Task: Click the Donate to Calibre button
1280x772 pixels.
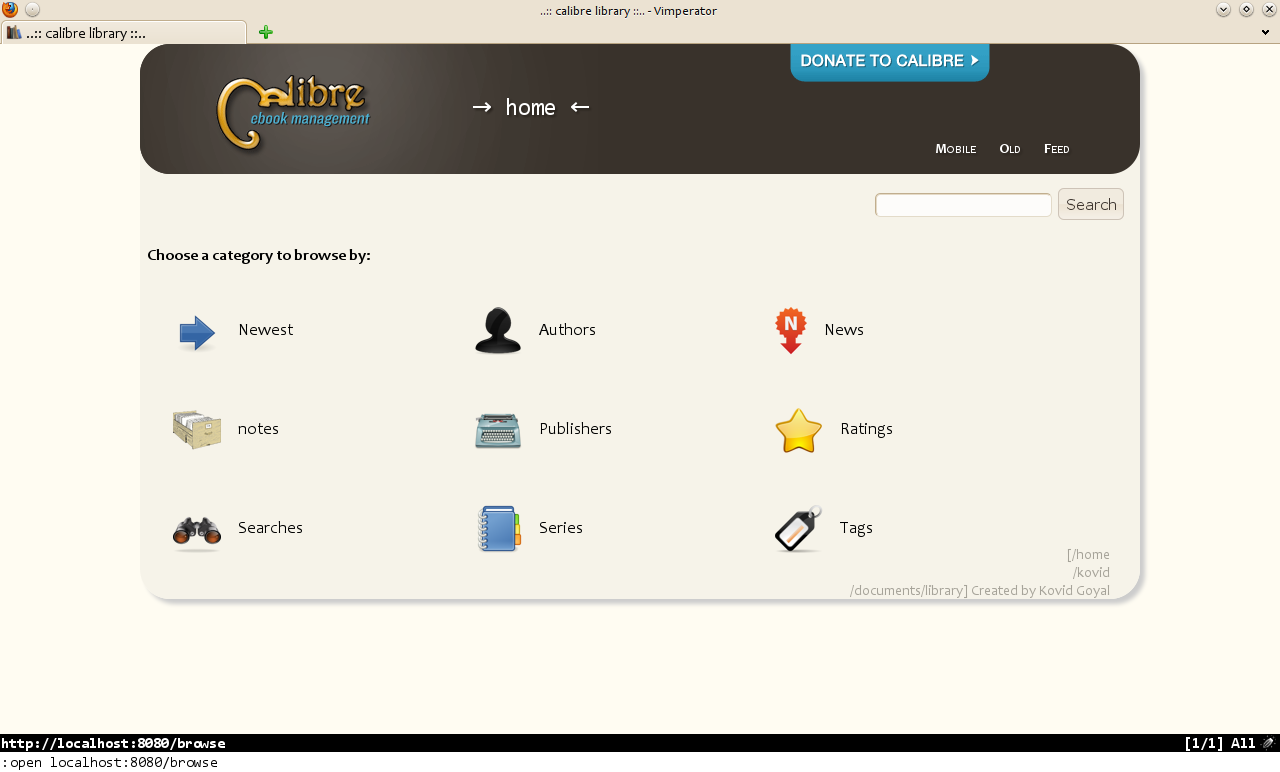Action: tap(890, 61)
